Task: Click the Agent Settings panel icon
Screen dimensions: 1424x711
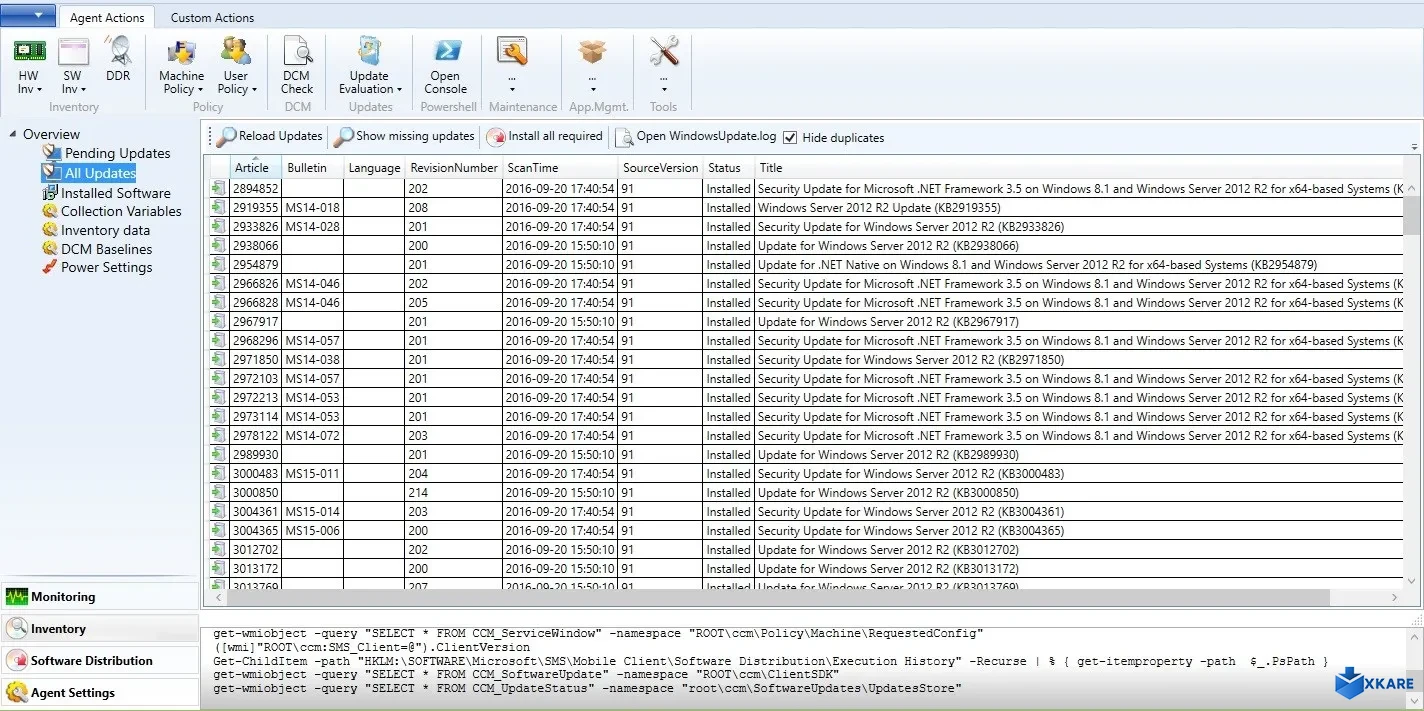Action: click(x=17, y=692)
